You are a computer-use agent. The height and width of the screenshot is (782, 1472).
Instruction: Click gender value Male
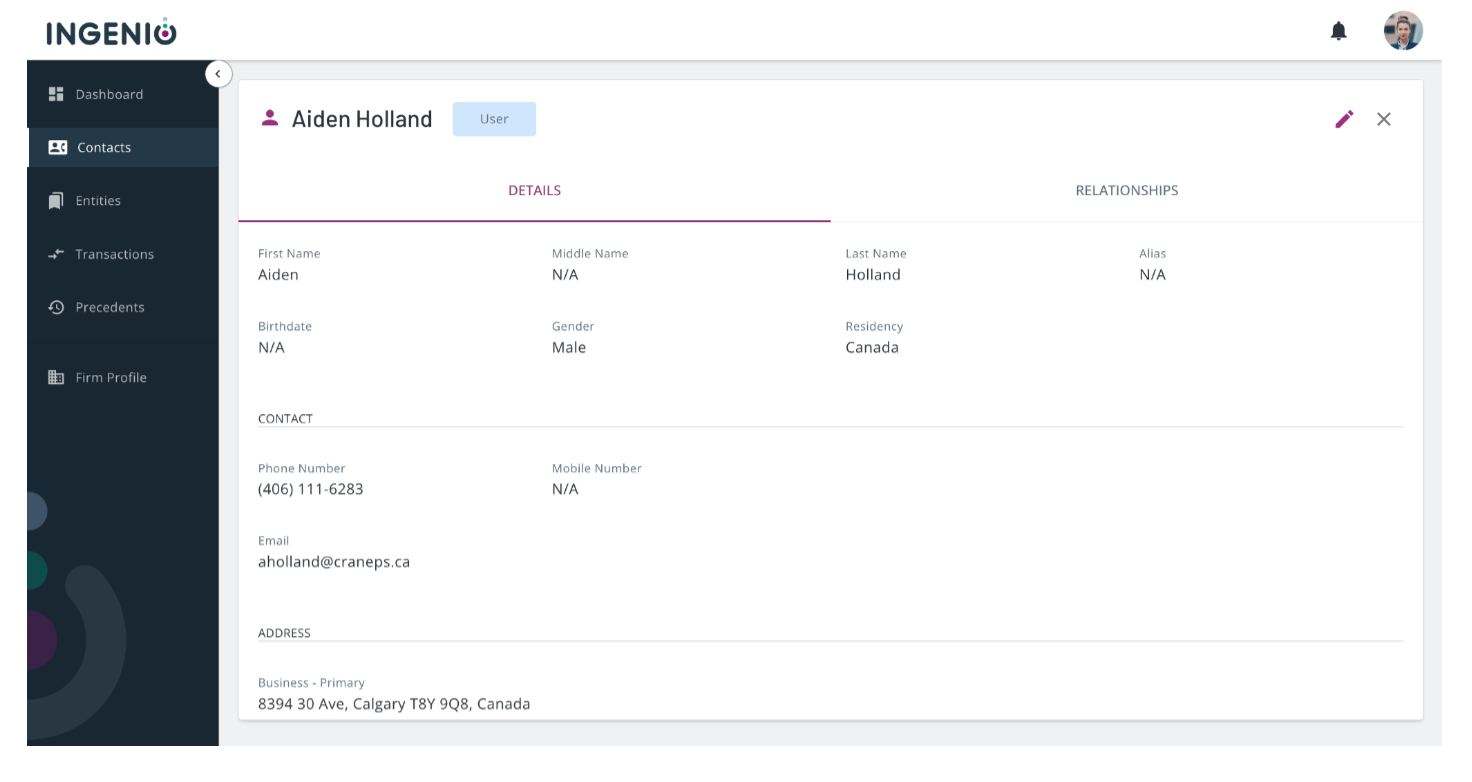[x=569, y=348]
